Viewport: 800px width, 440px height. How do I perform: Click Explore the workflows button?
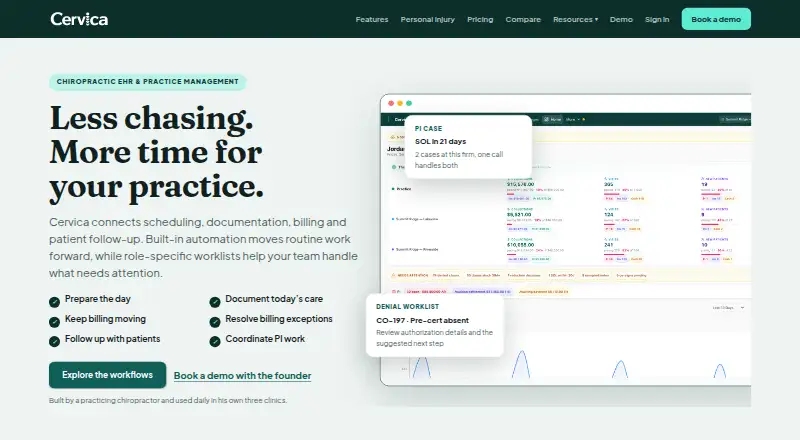point(108,375)
